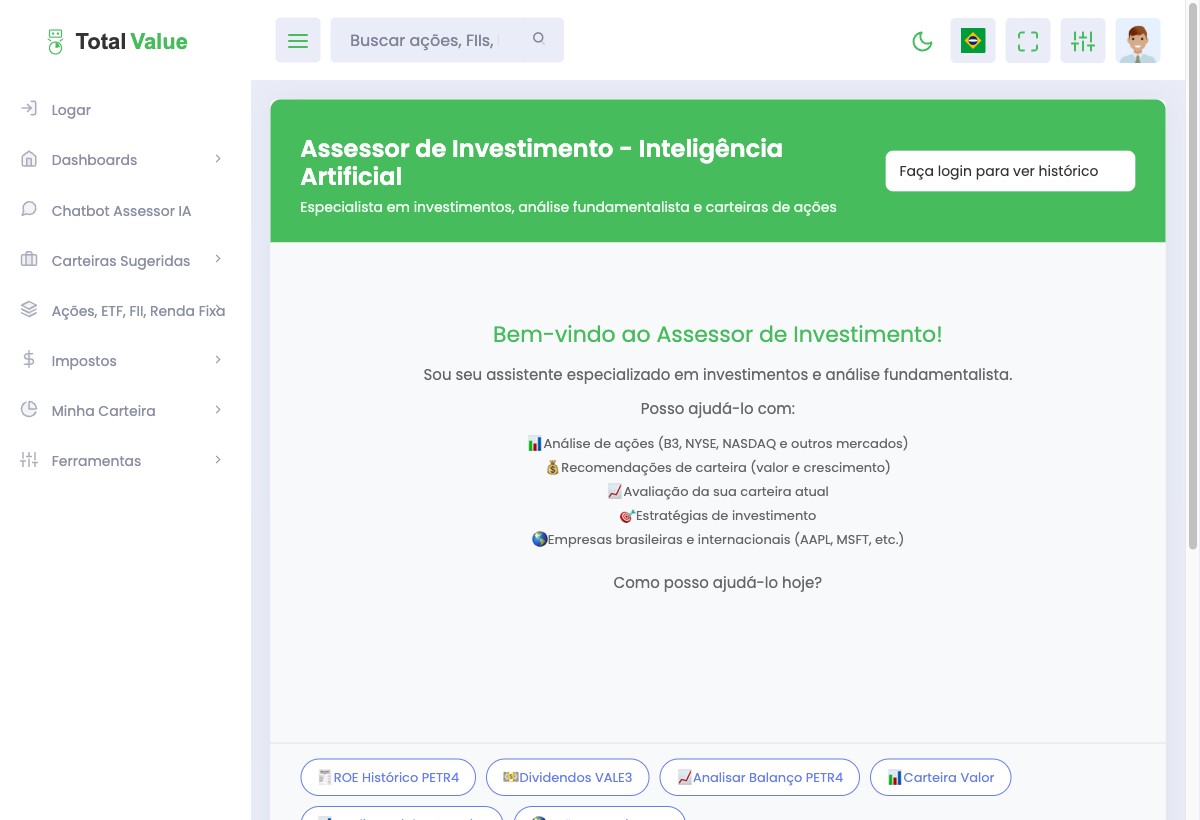Expand the Impostos submenu chevron
This screenshot has width=1200, height=820.
pyautogui.click(x=218, y=360)
